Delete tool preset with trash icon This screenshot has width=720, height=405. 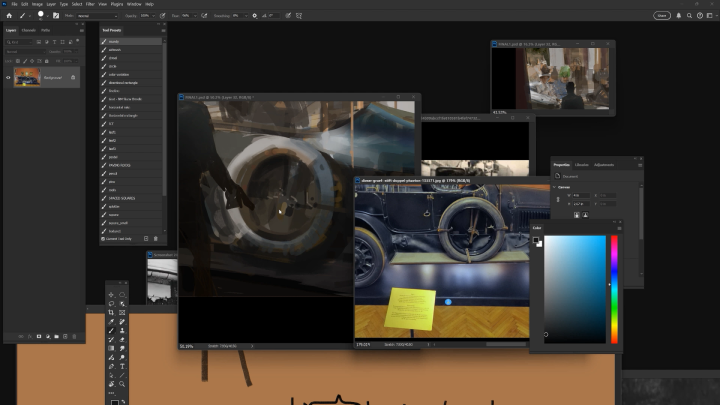click(156, 239)
